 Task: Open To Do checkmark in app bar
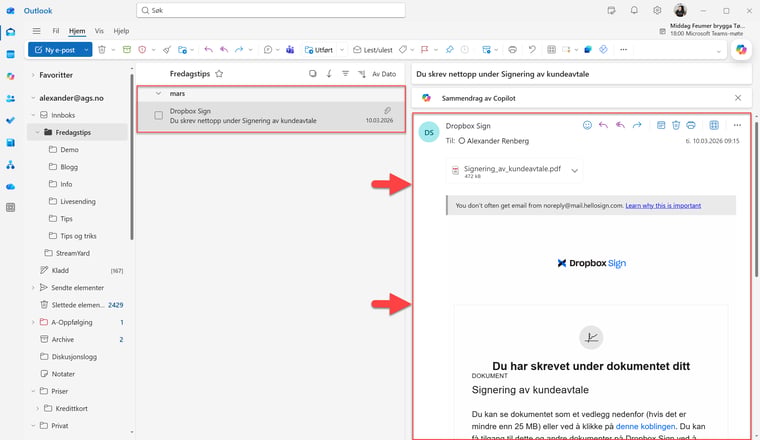click(x=11, y=120)
